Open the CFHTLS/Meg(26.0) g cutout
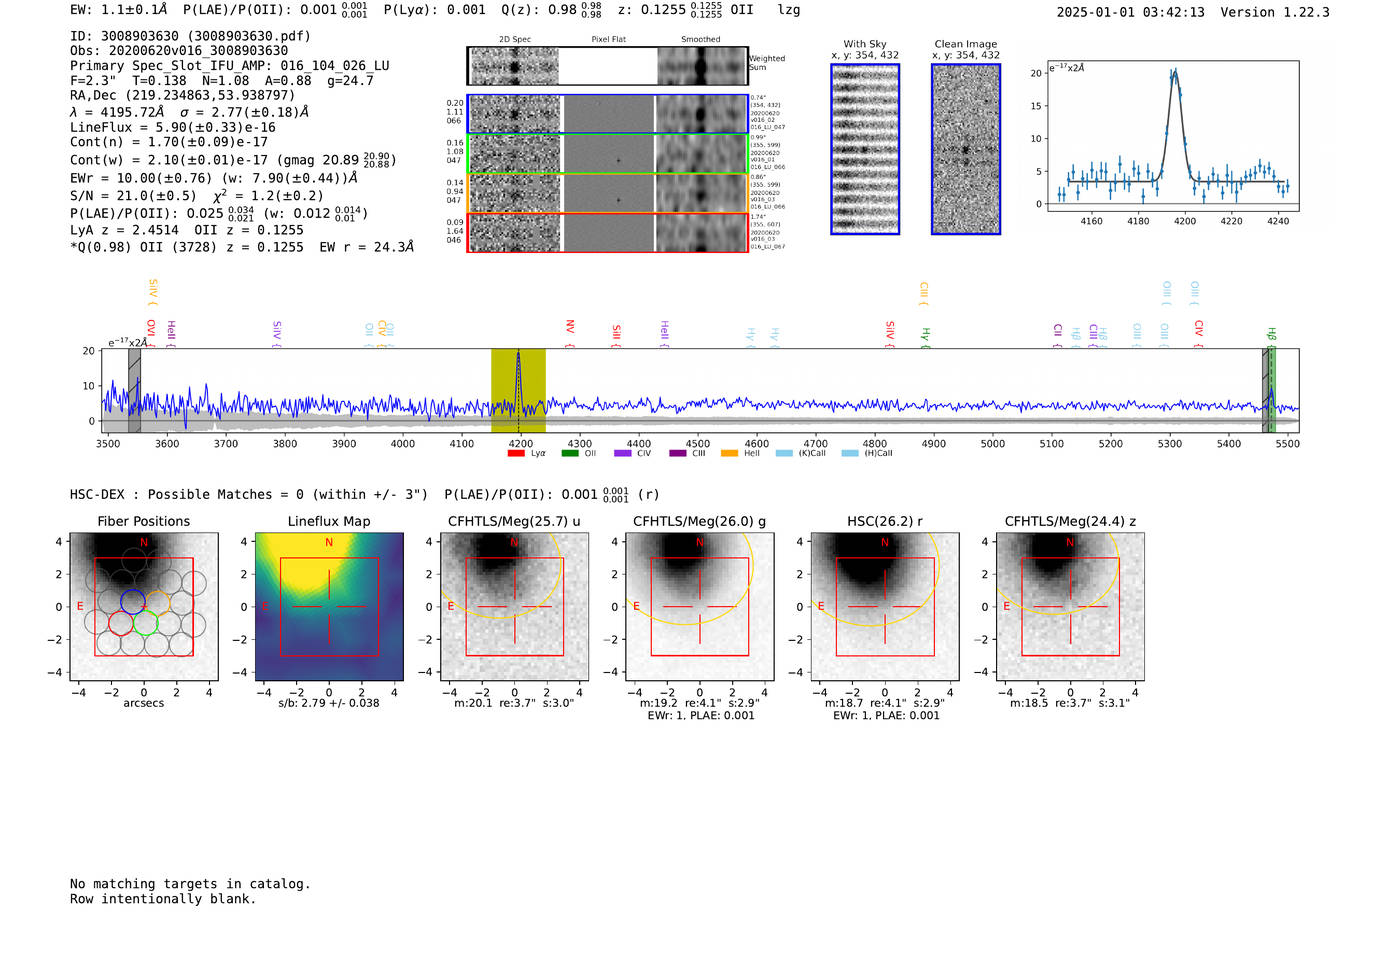Screen dimensions: 1400x953 700,607
